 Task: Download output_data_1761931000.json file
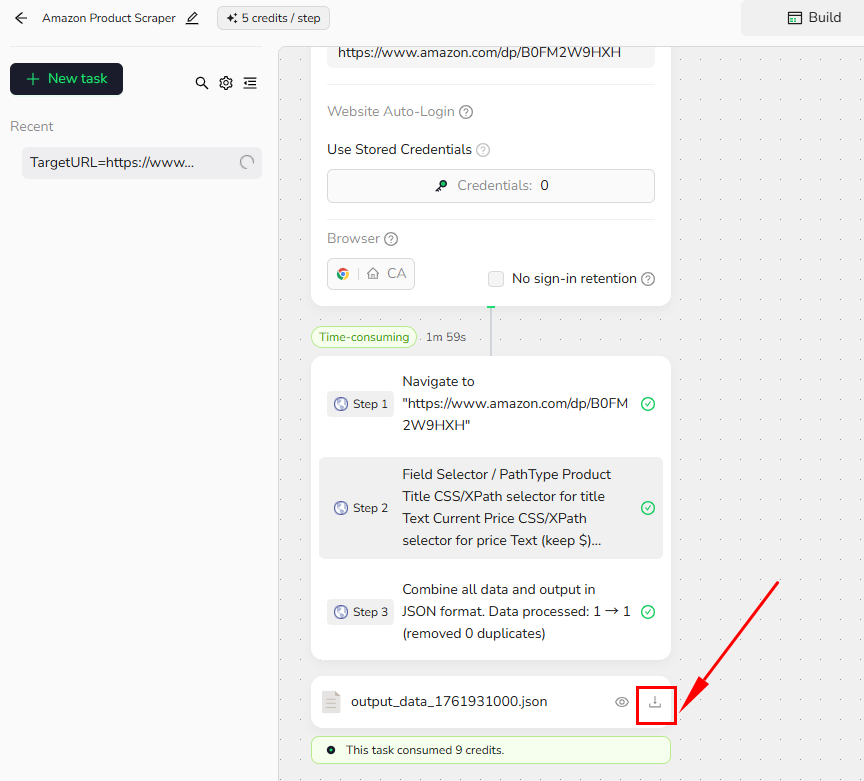coord(655,702)
